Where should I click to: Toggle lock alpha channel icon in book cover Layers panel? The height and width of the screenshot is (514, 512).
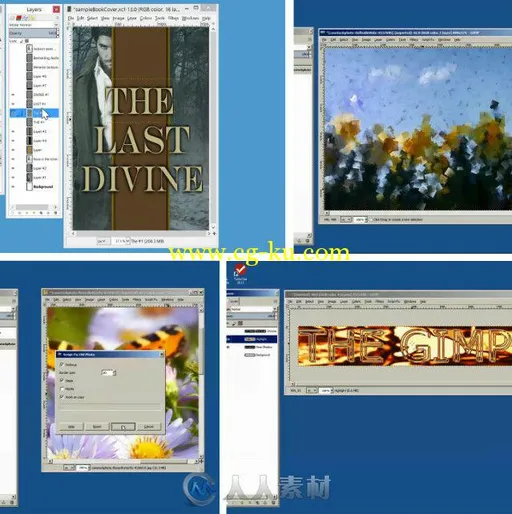[27, 41]
